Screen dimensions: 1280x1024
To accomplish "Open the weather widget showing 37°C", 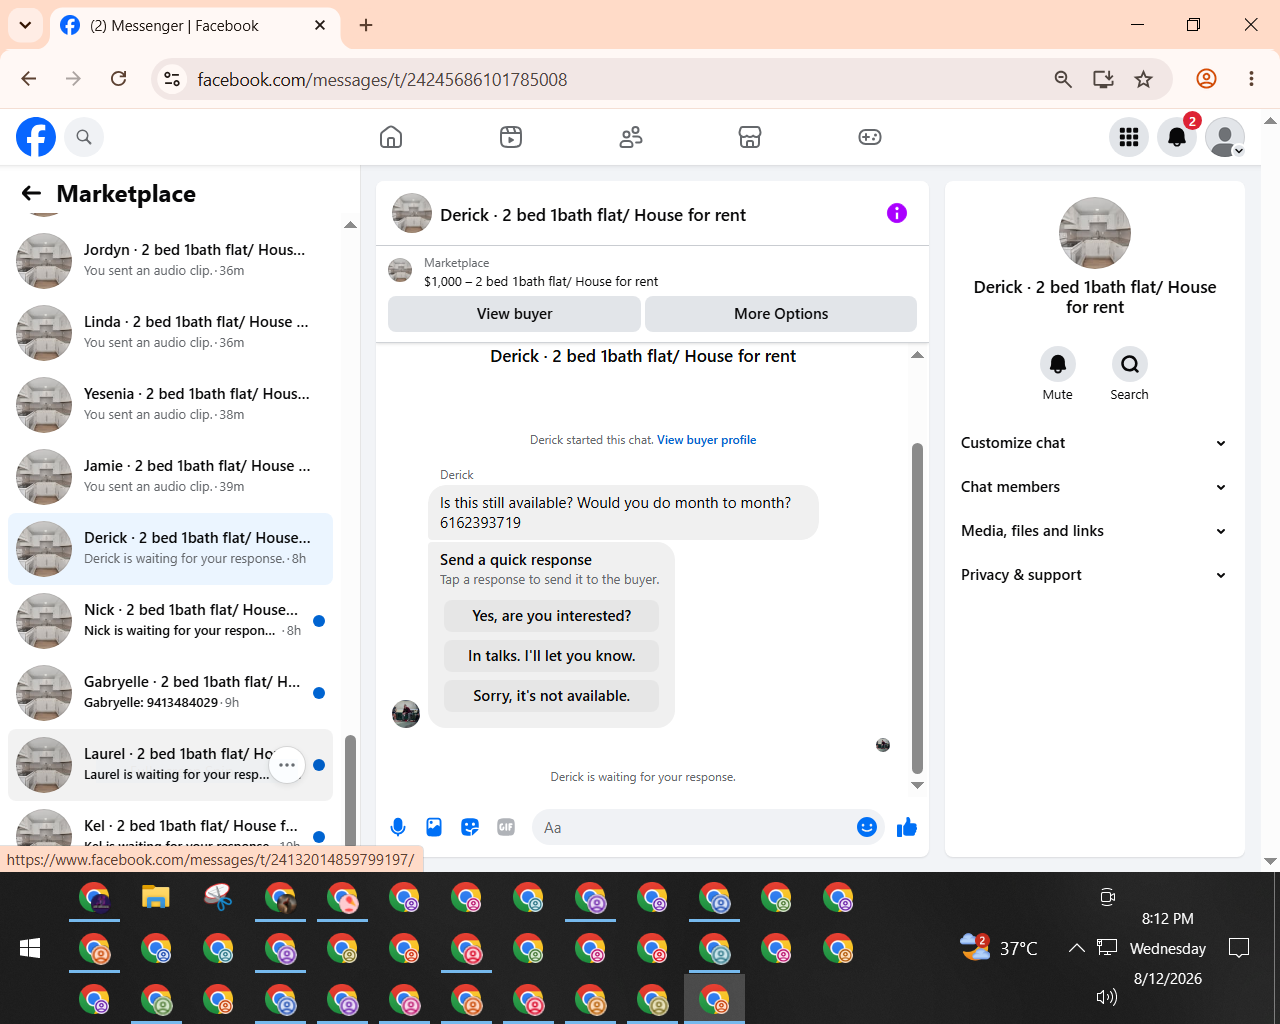I will pyautogui.click(x=999, y=947).
